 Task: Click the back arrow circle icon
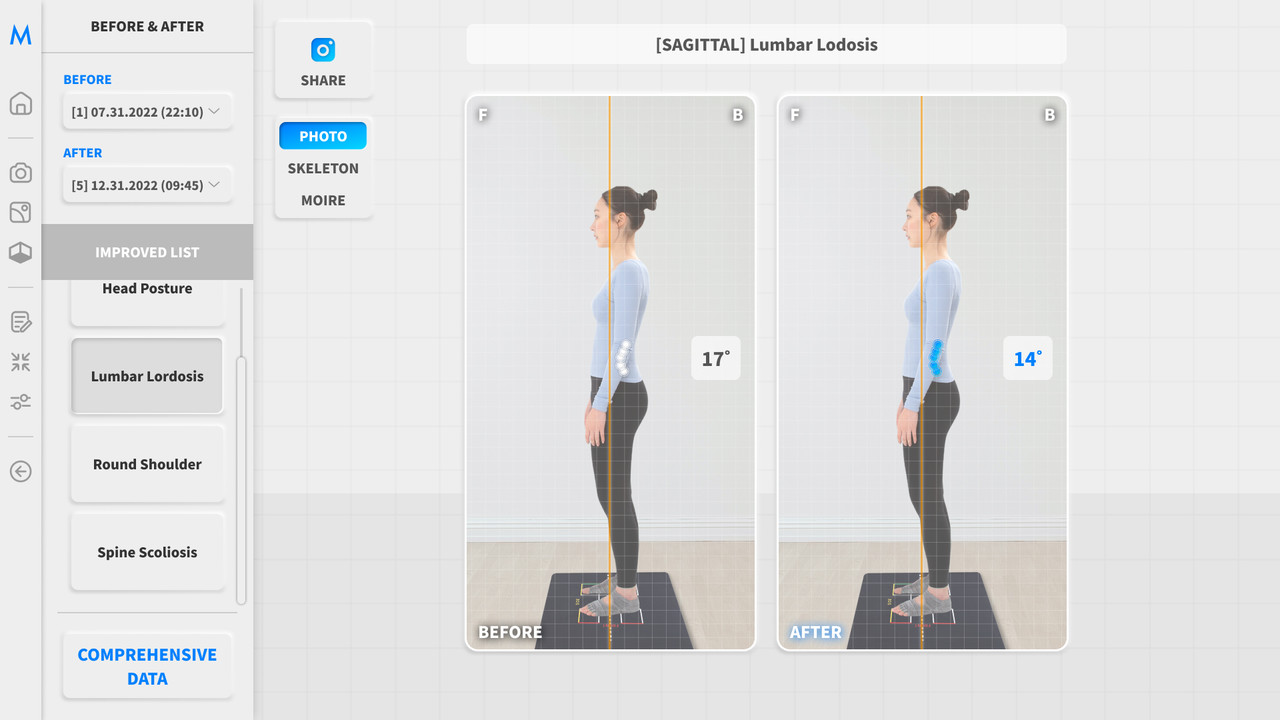pos(21,471)
